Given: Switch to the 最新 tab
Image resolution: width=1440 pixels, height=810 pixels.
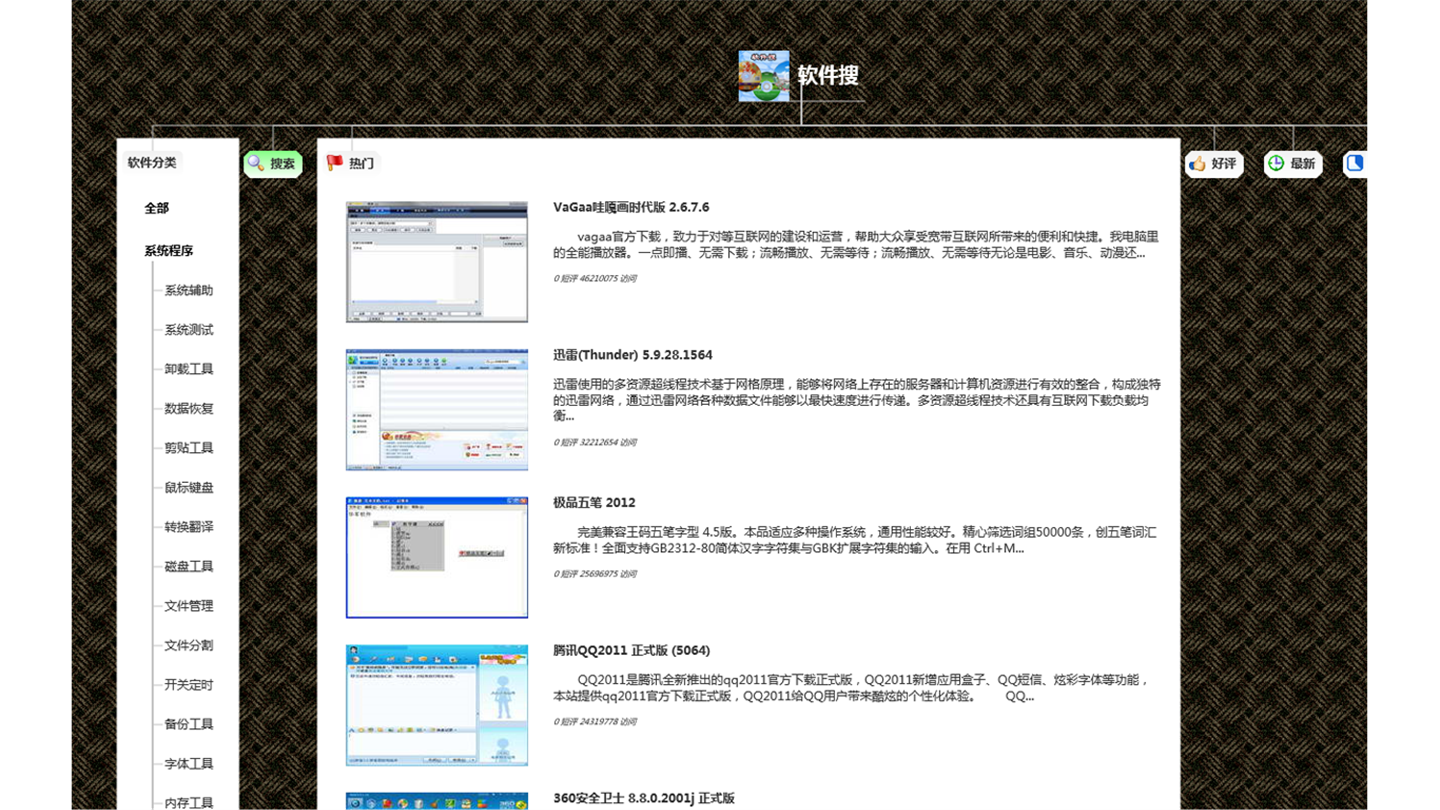Looking at the screenshot, I should (1293, 163).
